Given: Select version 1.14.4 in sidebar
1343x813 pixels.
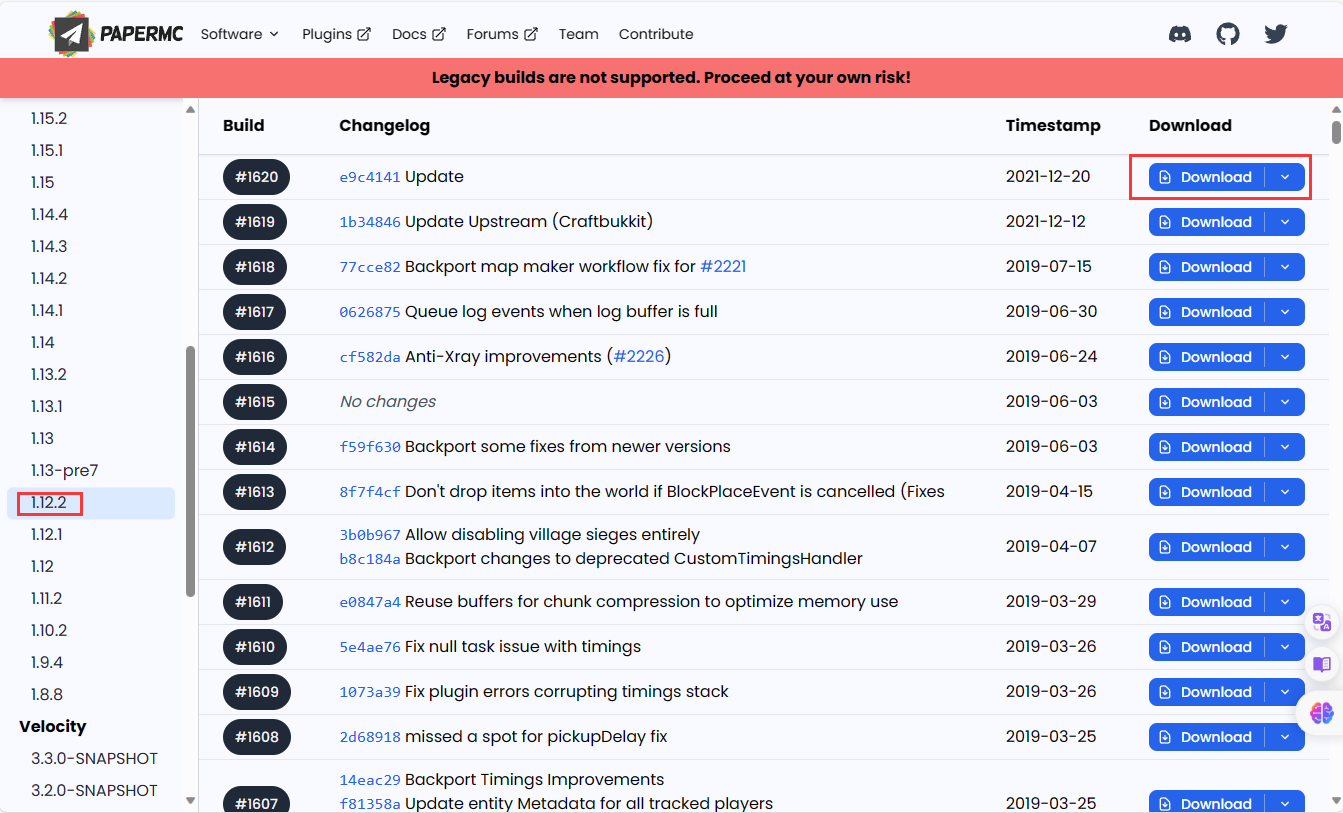Looking at the screenshot, I should (x=91, y=214).
